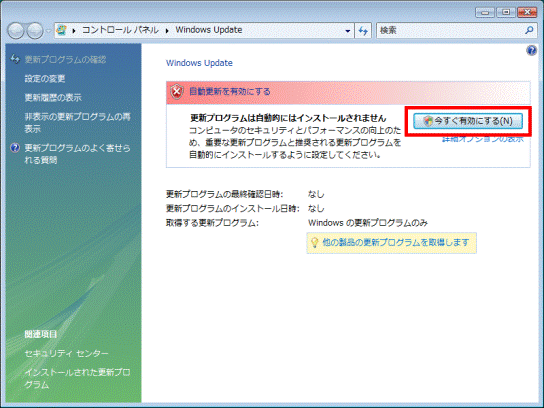Close the Windows Update window
The width and height of the screenshot is (544, 408).
[x=527, y=12]
